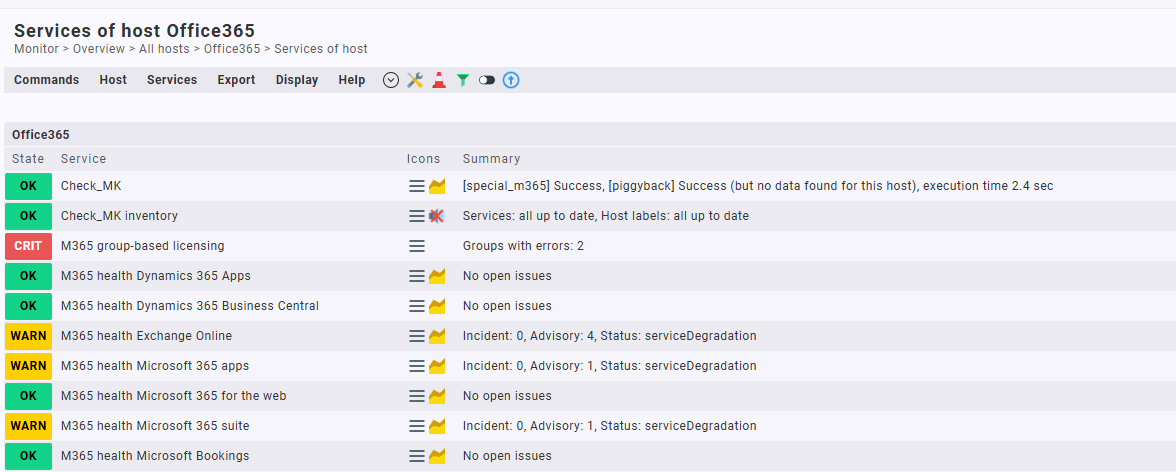Viewport: 1176px width, 472px height.
Task: Open action menu for Dynamics 365 Business Central
Action: tap(417, 306)
